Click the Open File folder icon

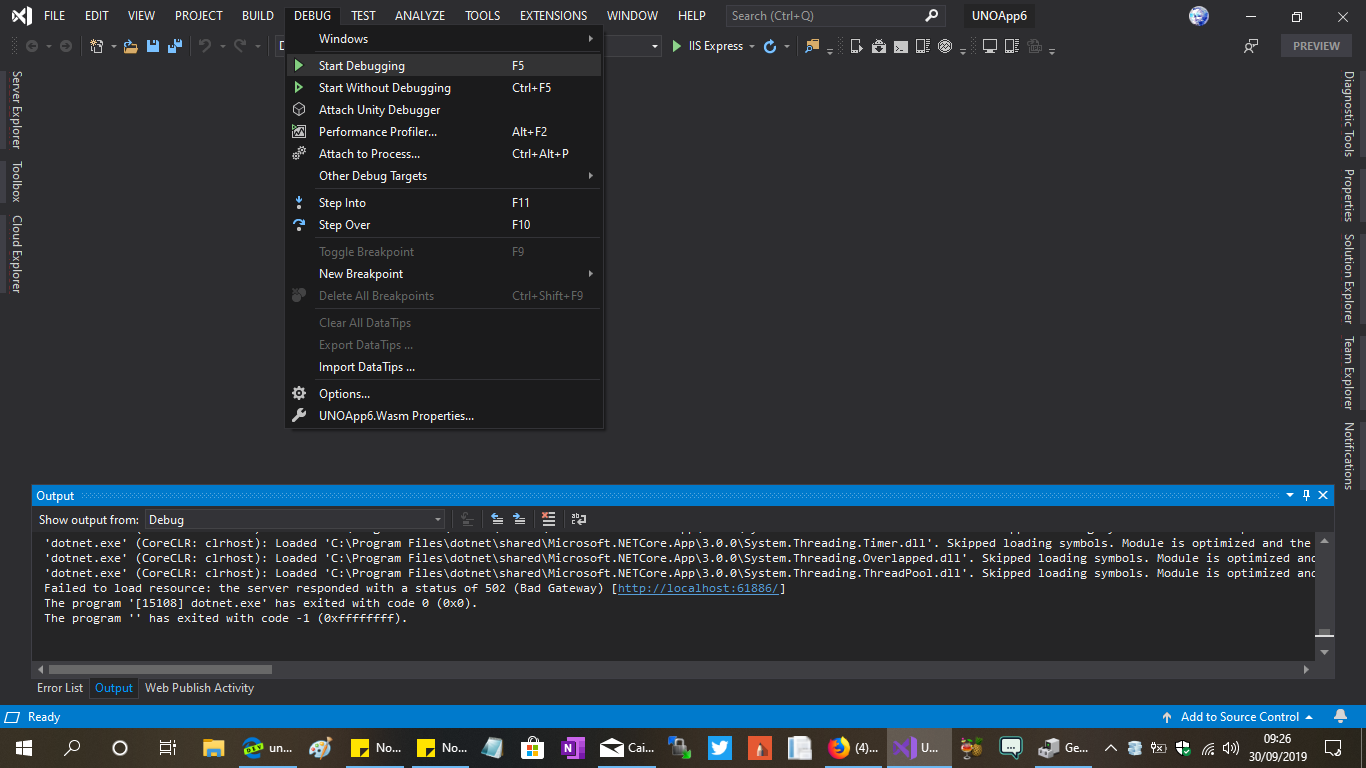coord(131,46)
